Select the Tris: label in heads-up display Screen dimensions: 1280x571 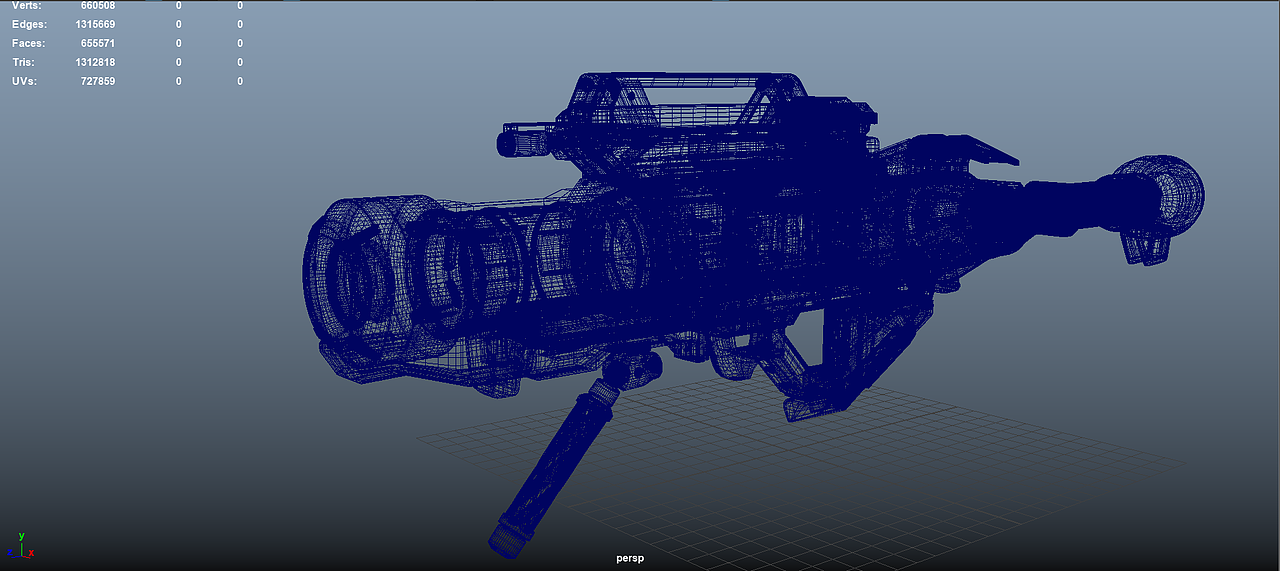(x=23, y=62)
